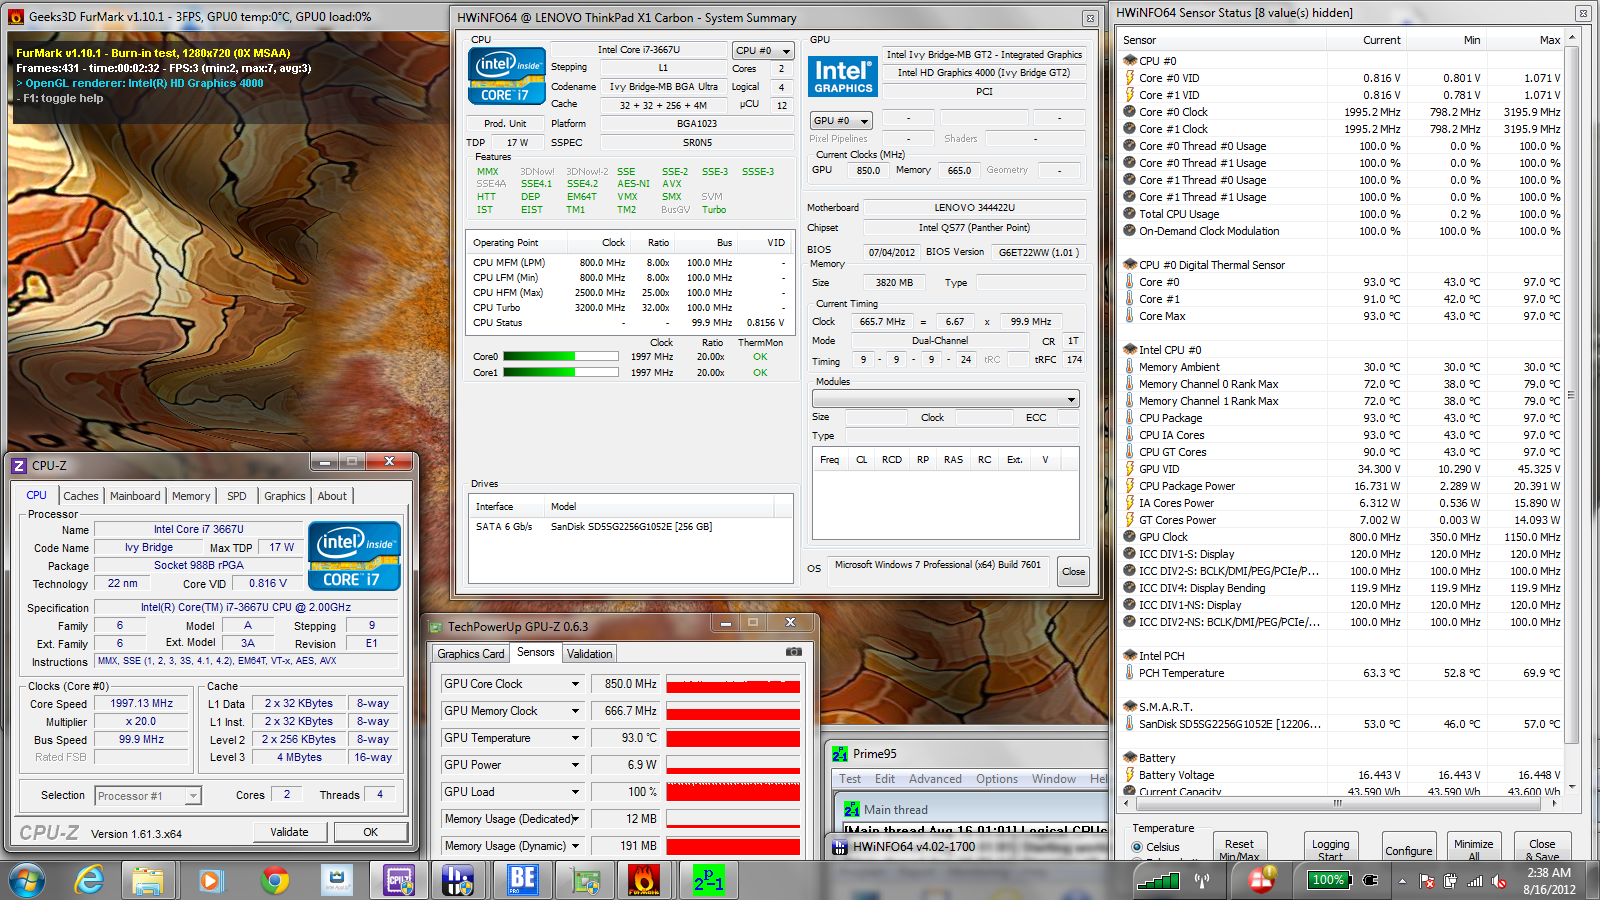
Task: Open GPU Temperature sensor dropdown
Action: pyautogui.click(x=575, y=738)
